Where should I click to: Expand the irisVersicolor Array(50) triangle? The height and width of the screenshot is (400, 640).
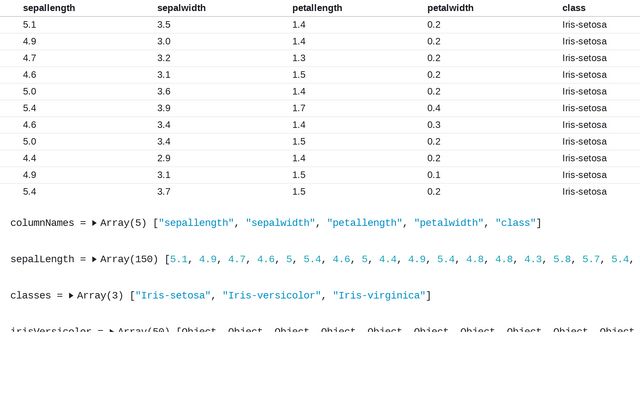point(112,330)
